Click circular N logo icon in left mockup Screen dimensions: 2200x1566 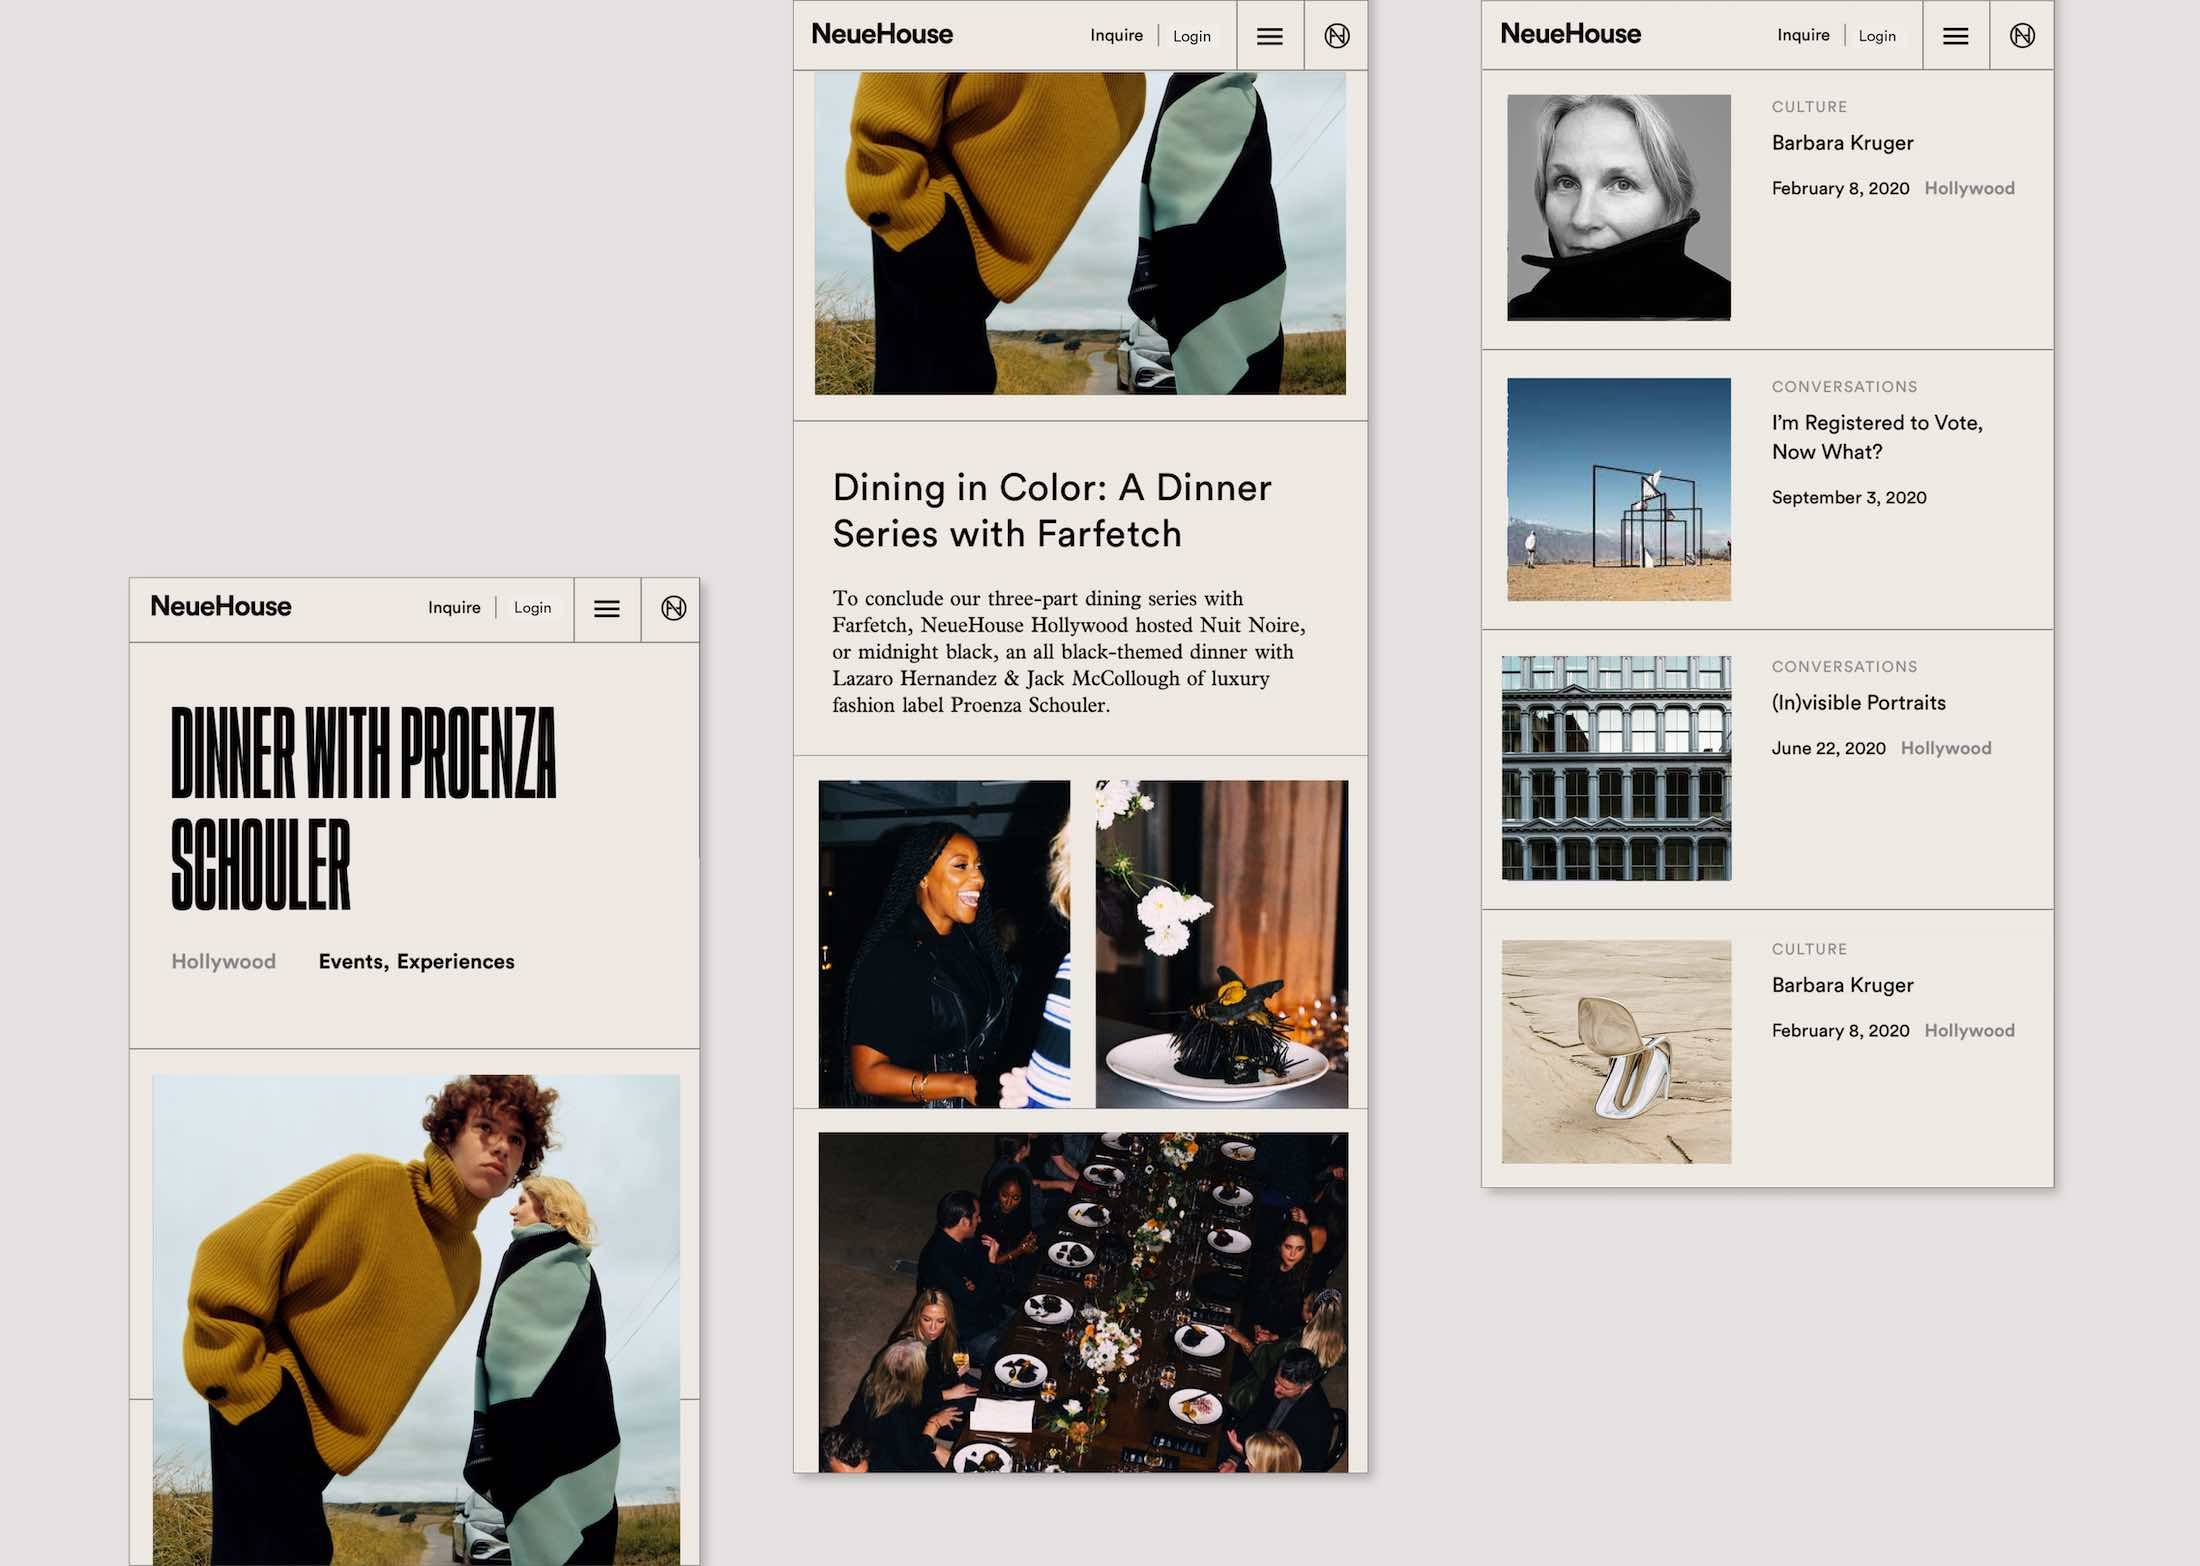pos(674,608)
